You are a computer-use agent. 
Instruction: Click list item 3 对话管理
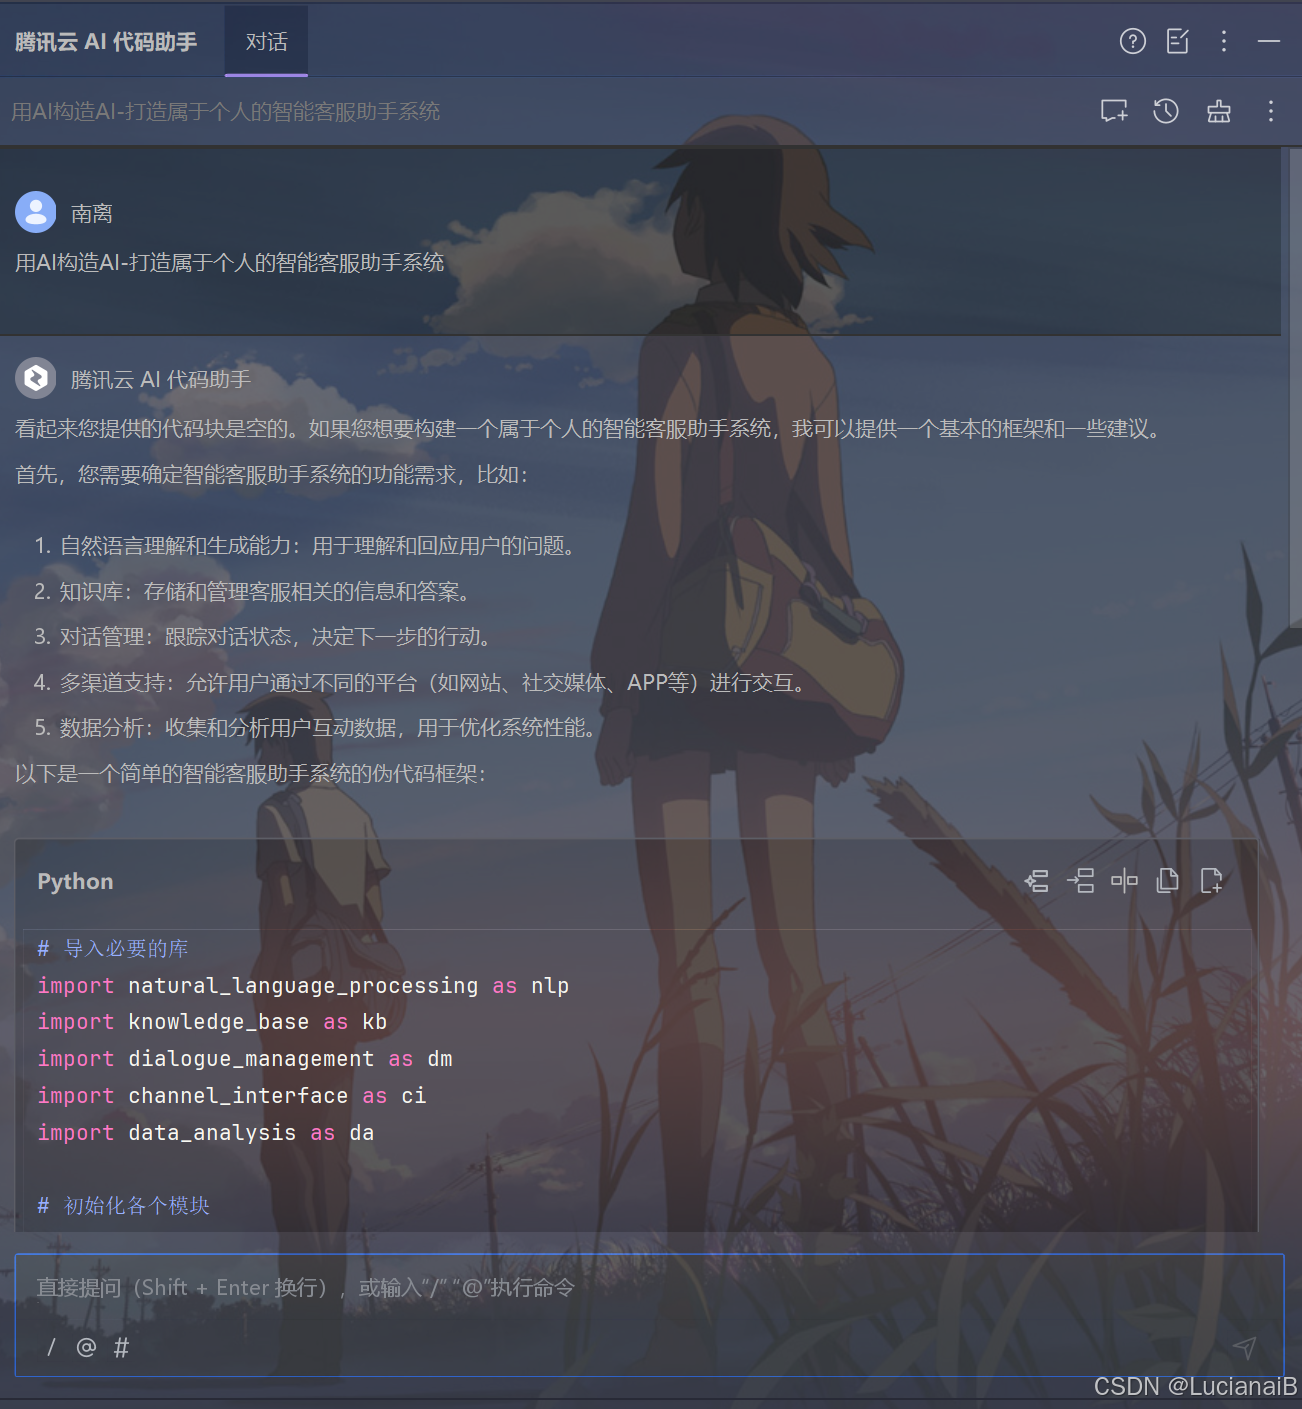point(262,636)
